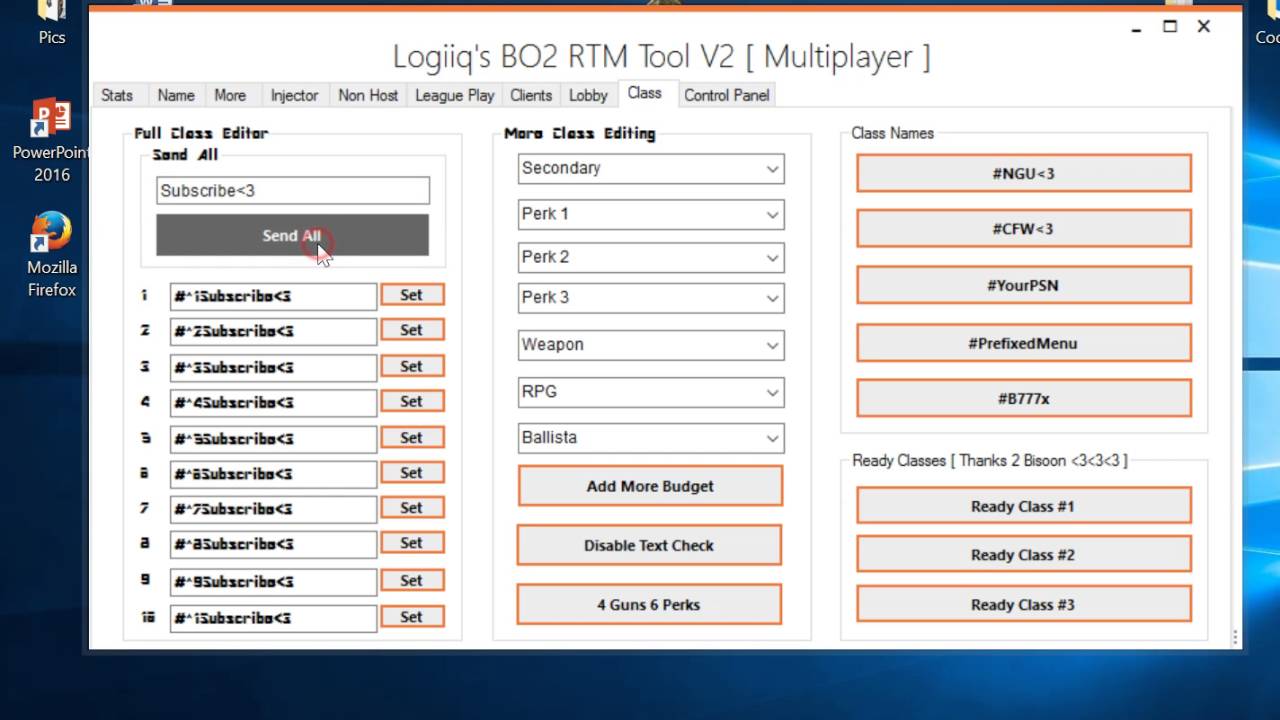
Task: Switch to the Control Panel tab
Action: click(727, 94)
